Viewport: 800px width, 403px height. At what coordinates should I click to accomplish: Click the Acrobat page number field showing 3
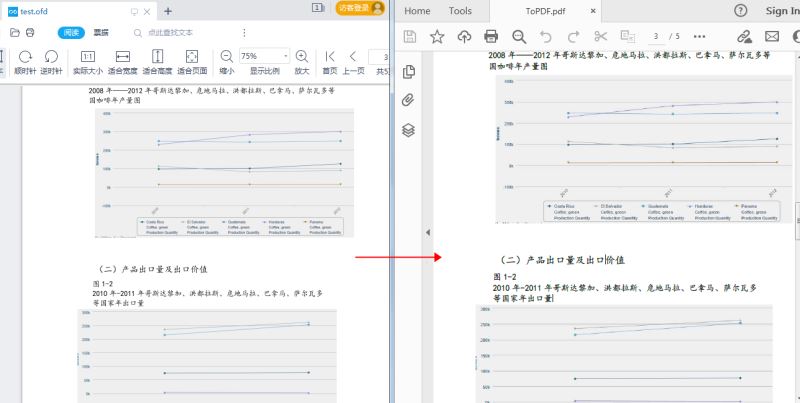656,36
